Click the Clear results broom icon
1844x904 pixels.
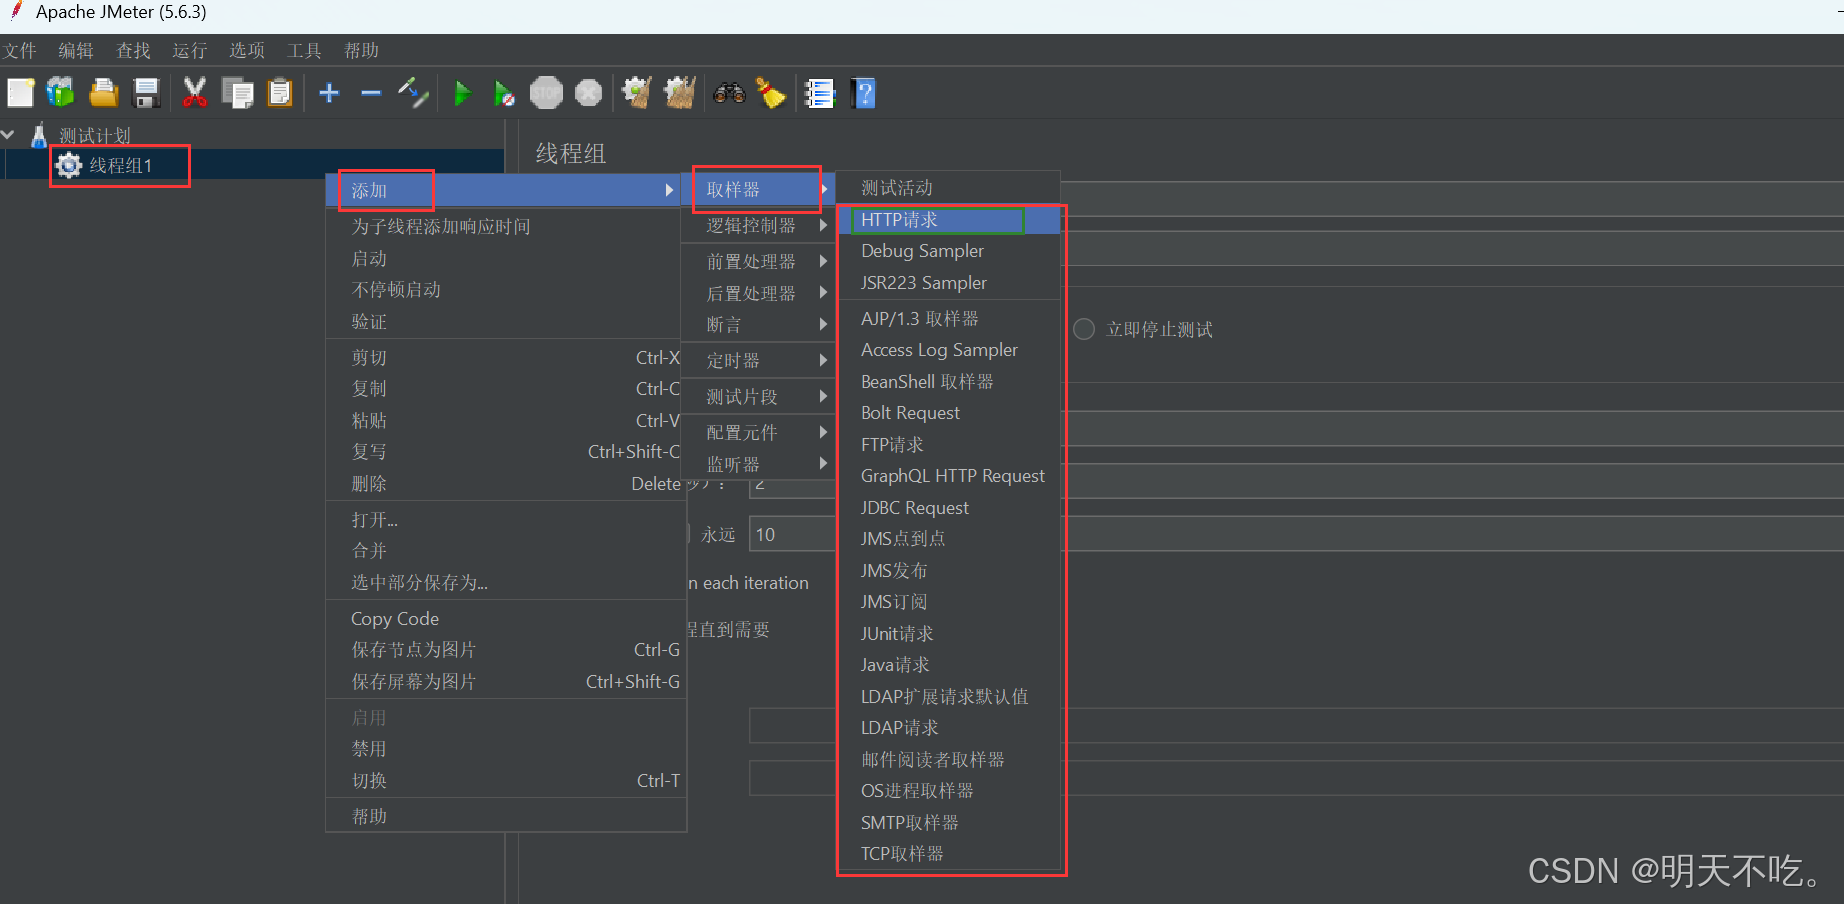tap(636, 93)
